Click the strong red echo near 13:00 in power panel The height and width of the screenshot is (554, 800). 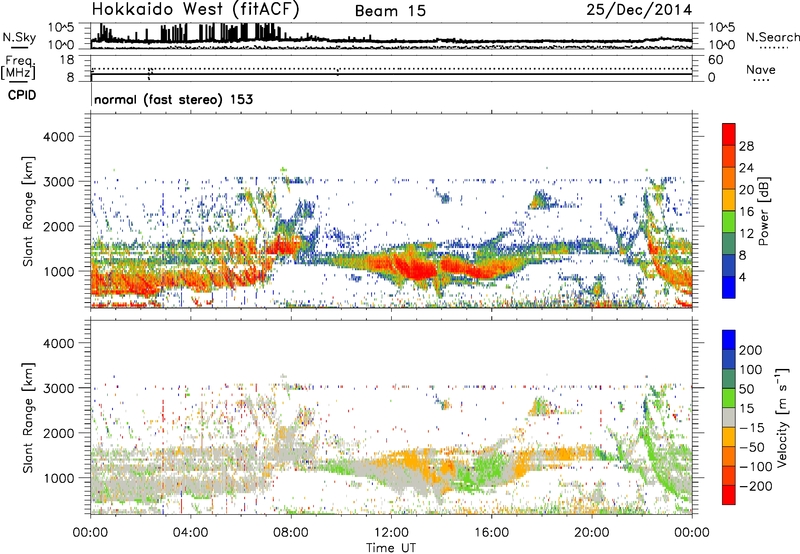point(416,268)
